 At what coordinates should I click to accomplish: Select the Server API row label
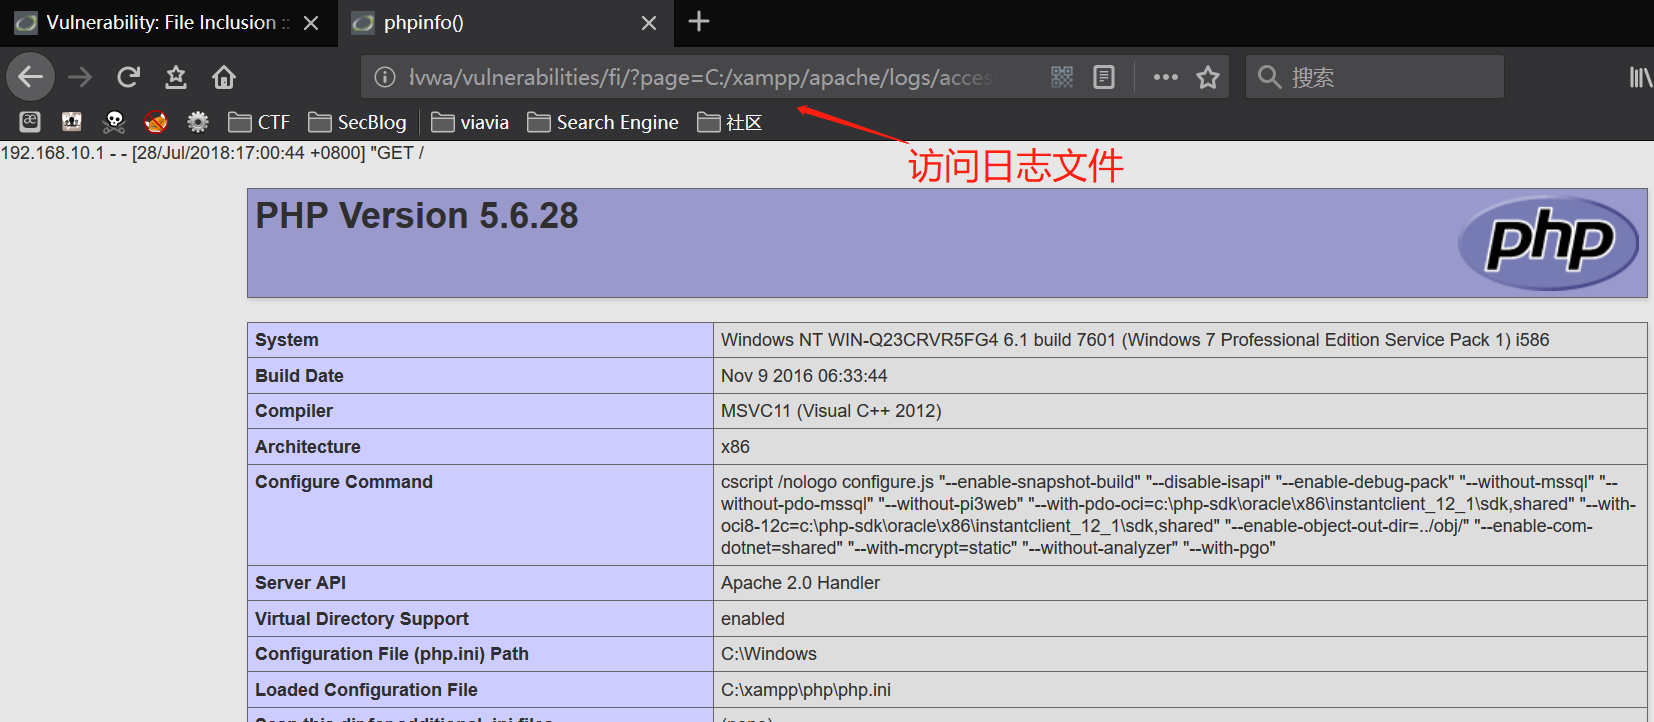click(300, 583)
